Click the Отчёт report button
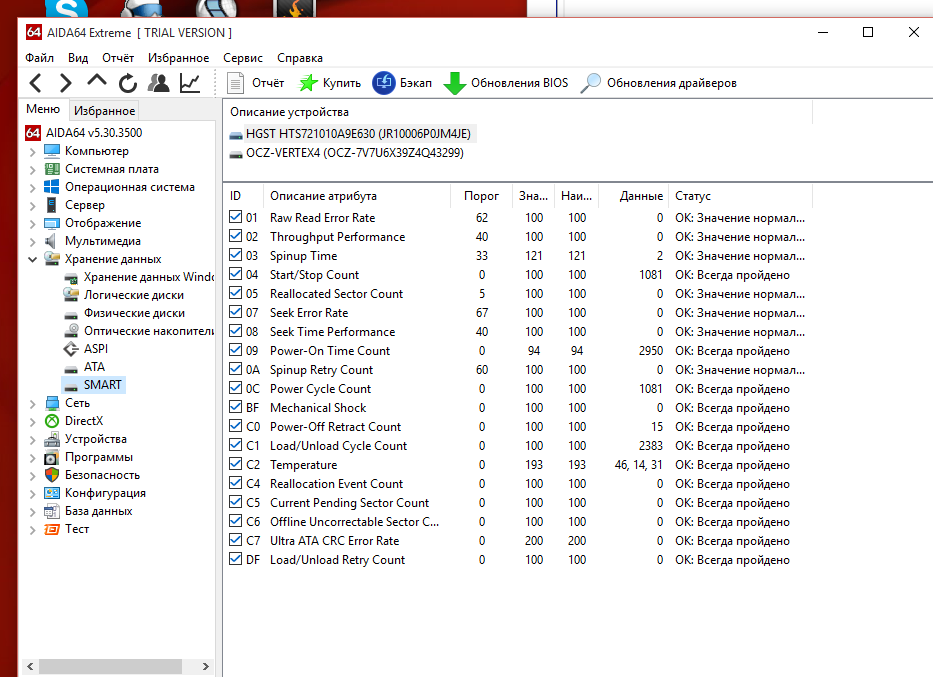This screenshot has width=933, height=677. click(x=256, y=83)
